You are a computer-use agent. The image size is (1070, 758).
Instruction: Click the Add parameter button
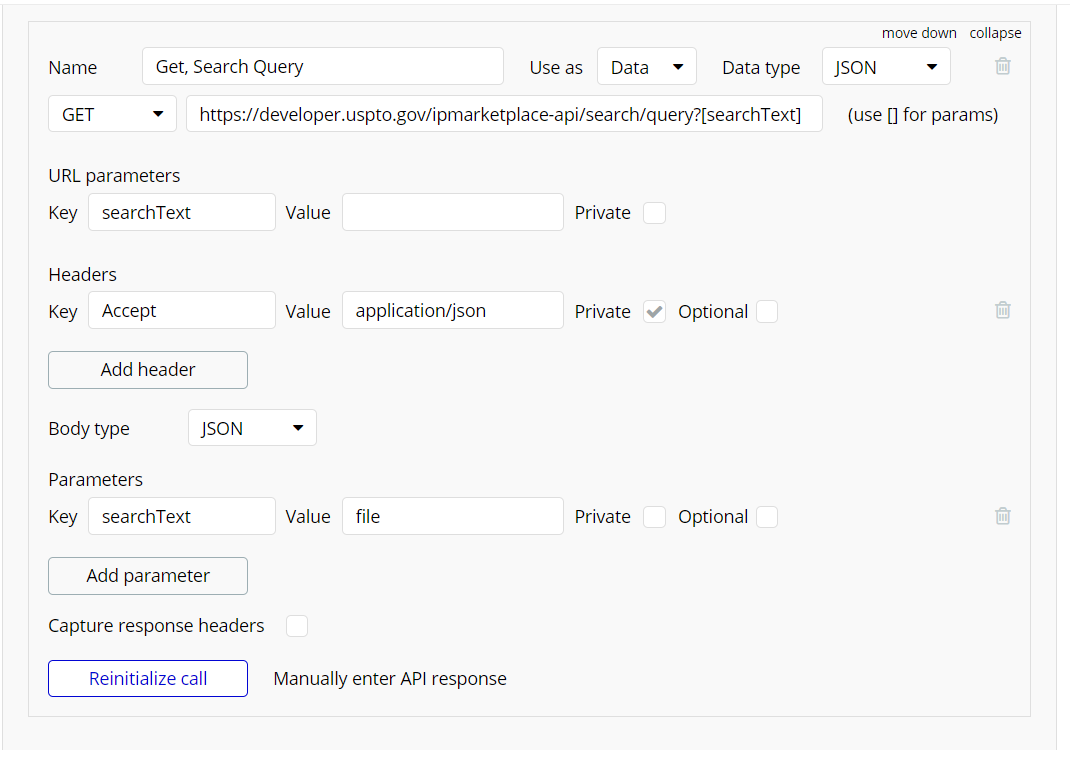(x=148, y=576)
